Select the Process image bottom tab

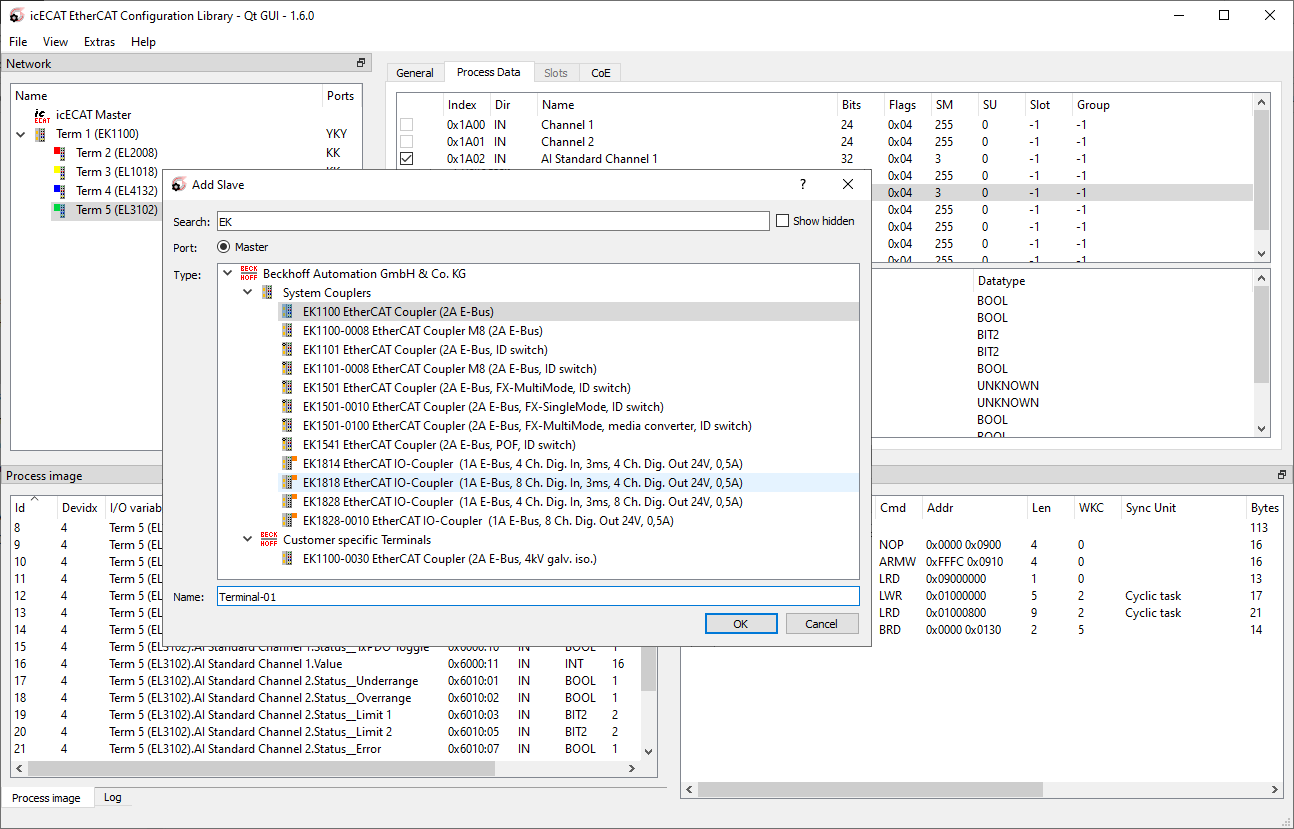46,798
